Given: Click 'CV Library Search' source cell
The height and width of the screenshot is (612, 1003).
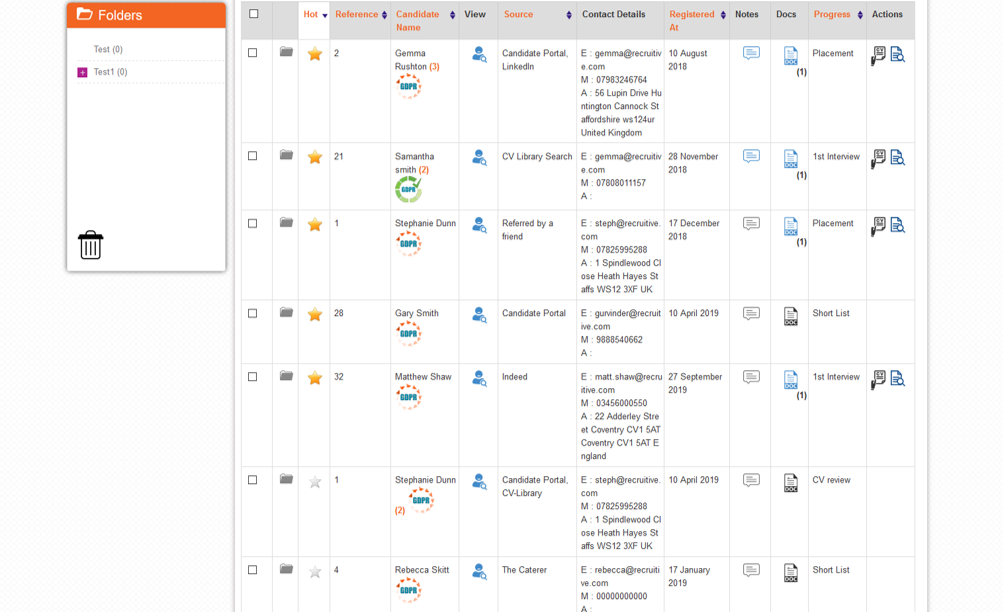Looking at the screenshot, I should click(537, 156).
